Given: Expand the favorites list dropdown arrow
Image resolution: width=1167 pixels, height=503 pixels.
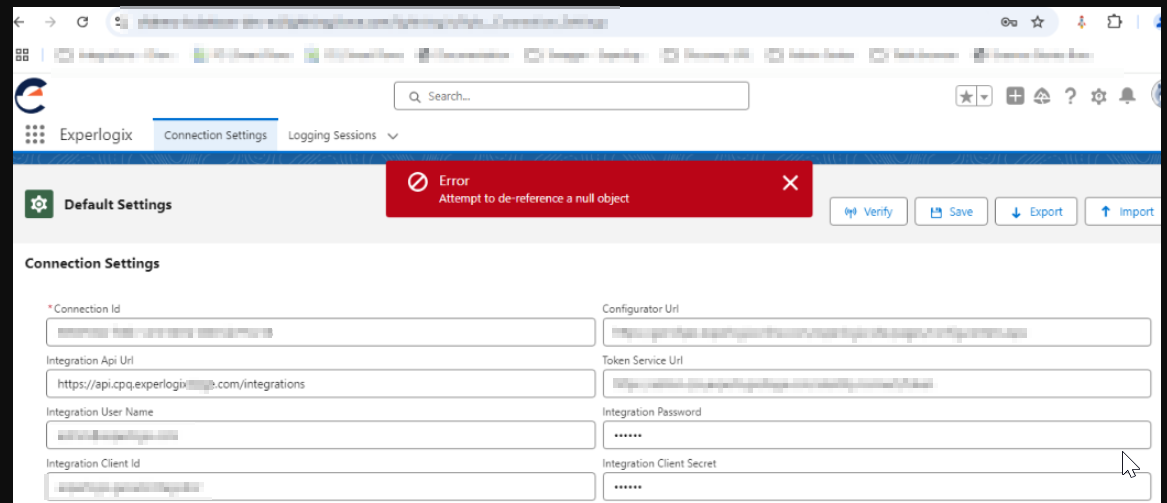Looking at the screenshot, I should [x=984, y=96].
